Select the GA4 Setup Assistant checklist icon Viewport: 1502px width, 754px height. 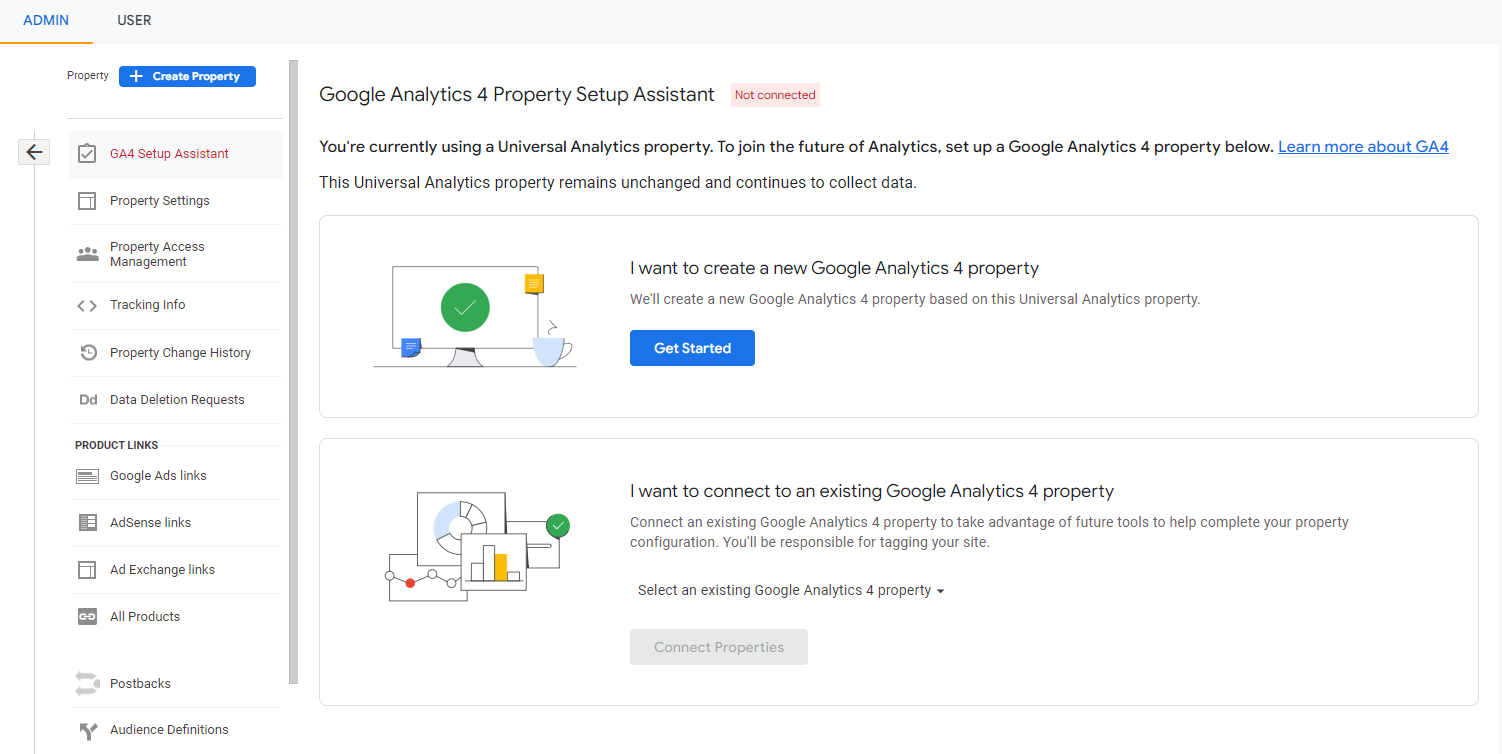pos(87,153)
